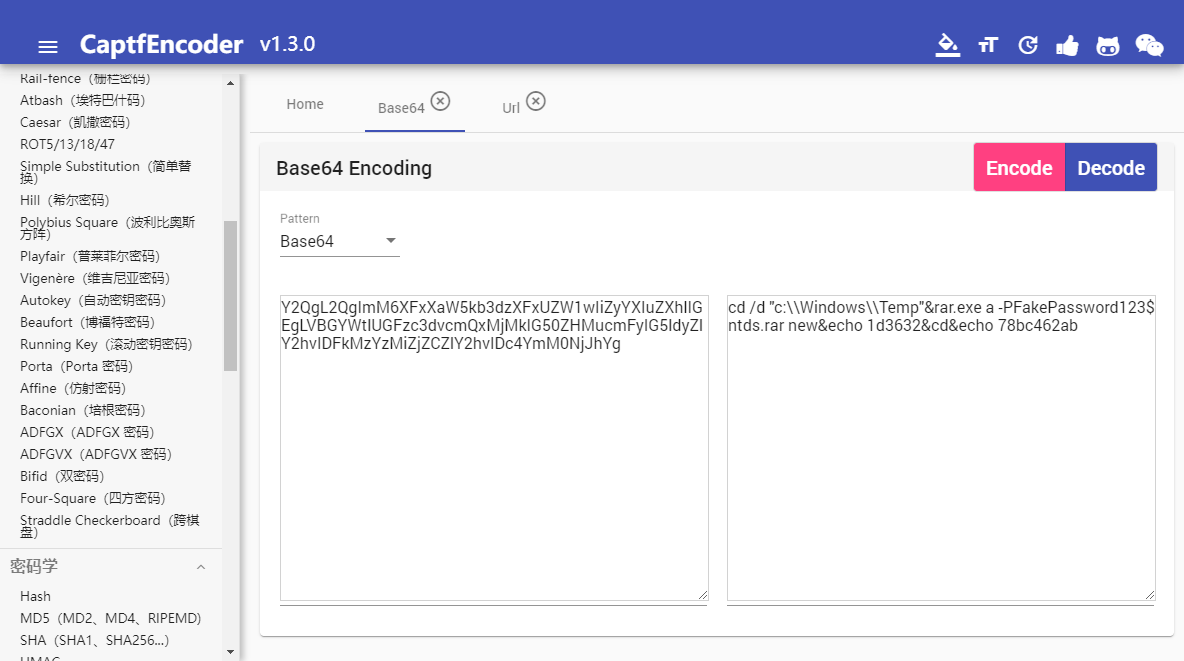Click sidebar scrollbar down arrow
1184x661 pixels.
point(230,652)
